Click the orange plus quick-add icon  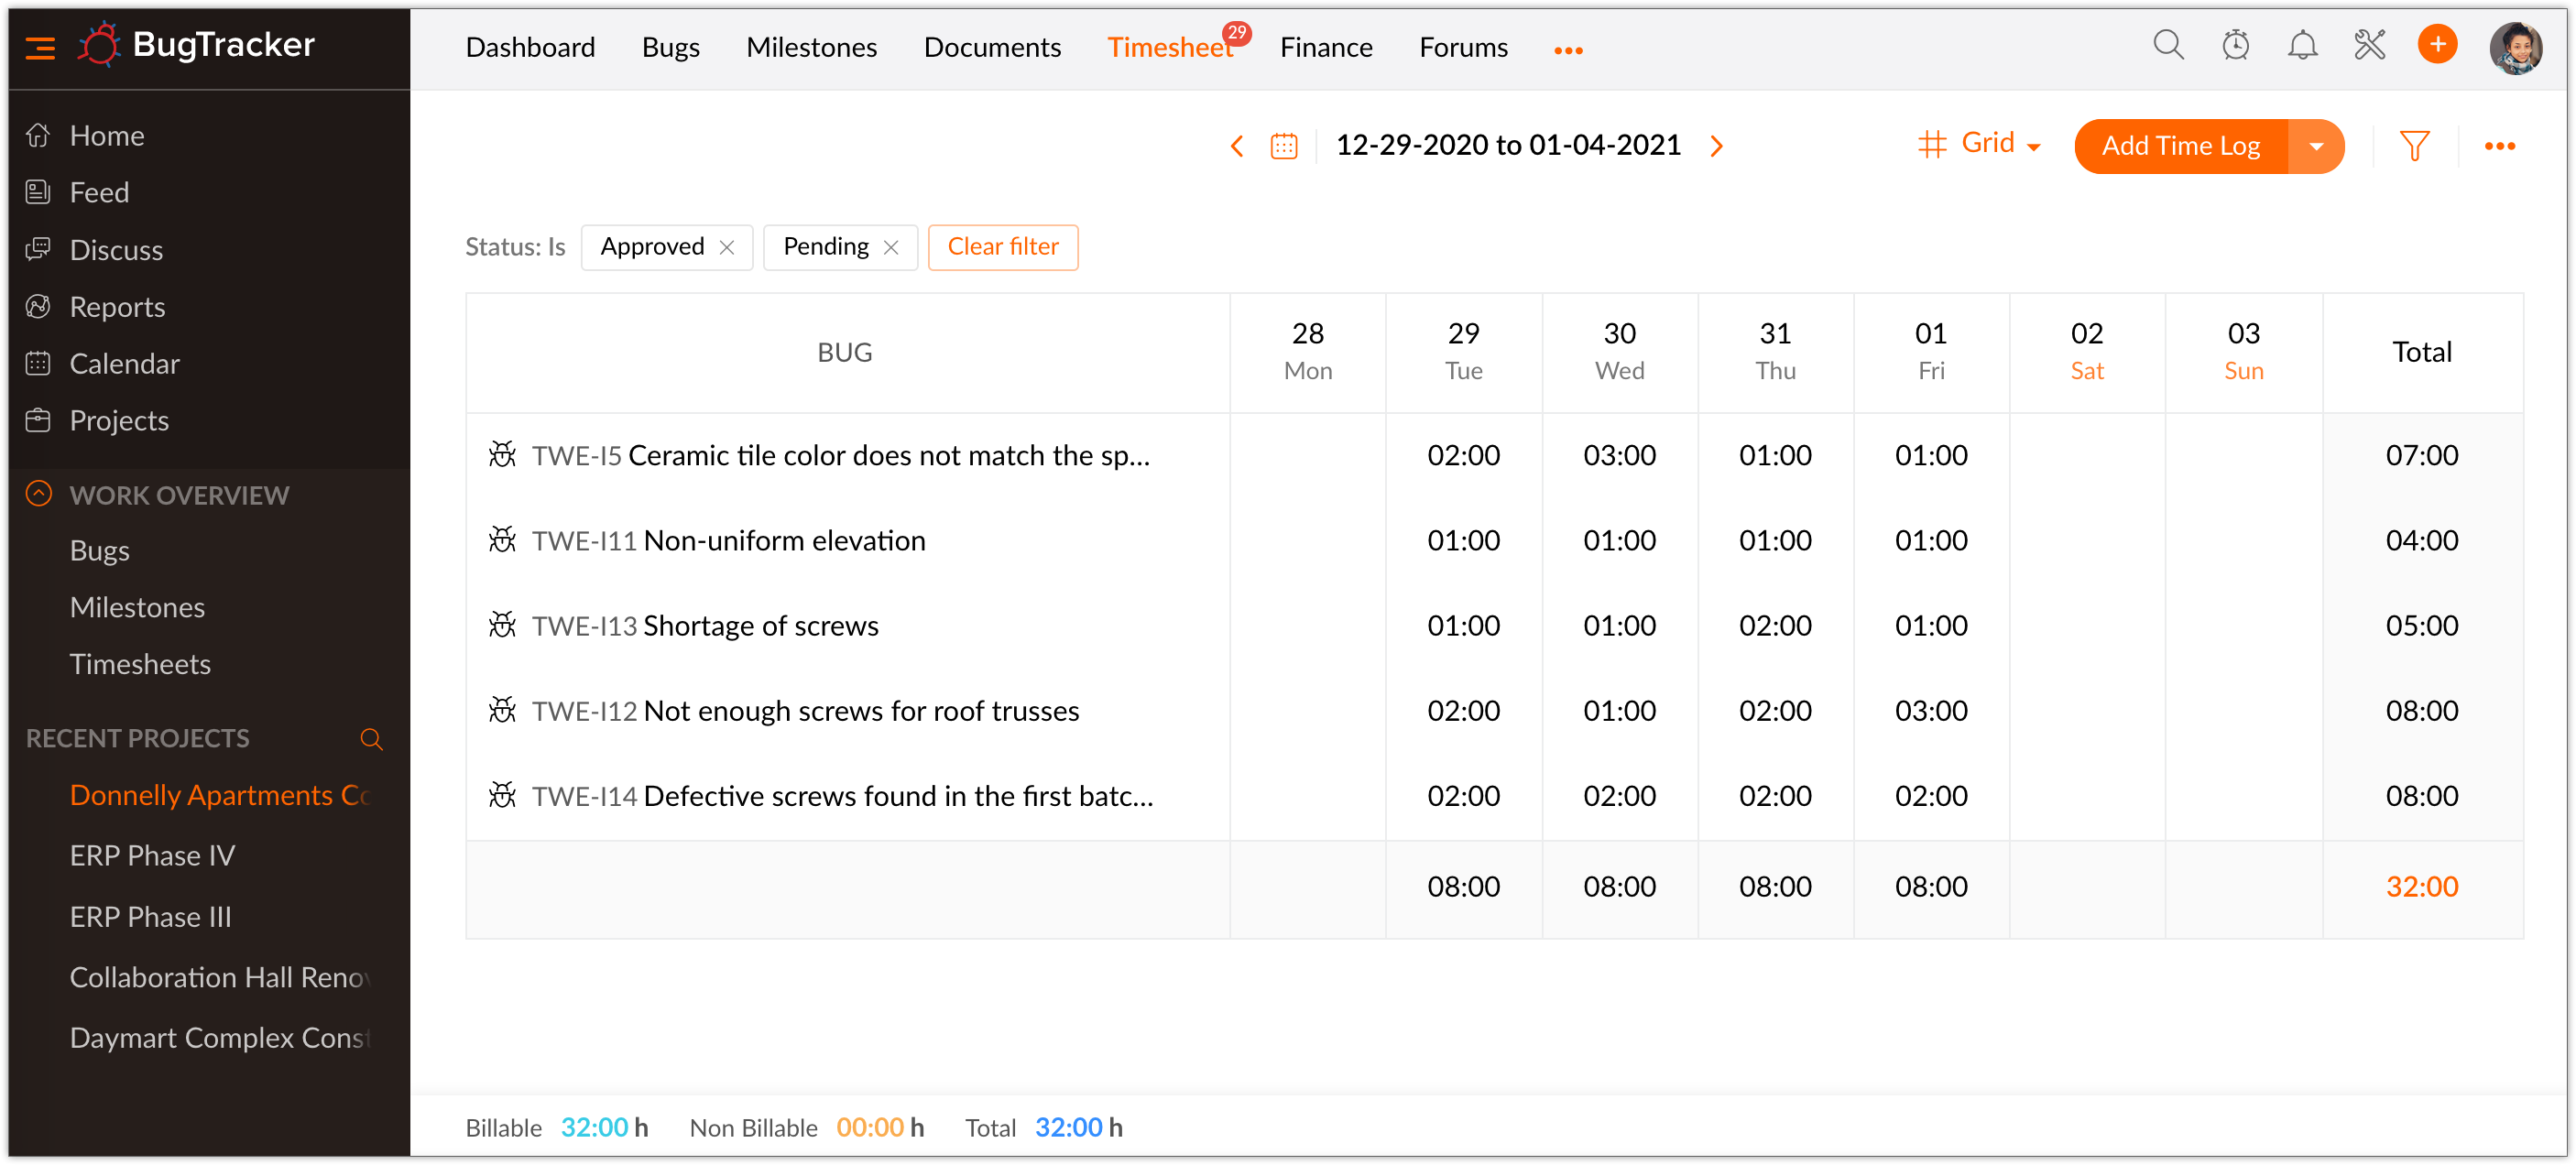pyautogui.click(x=2437, y=45)
